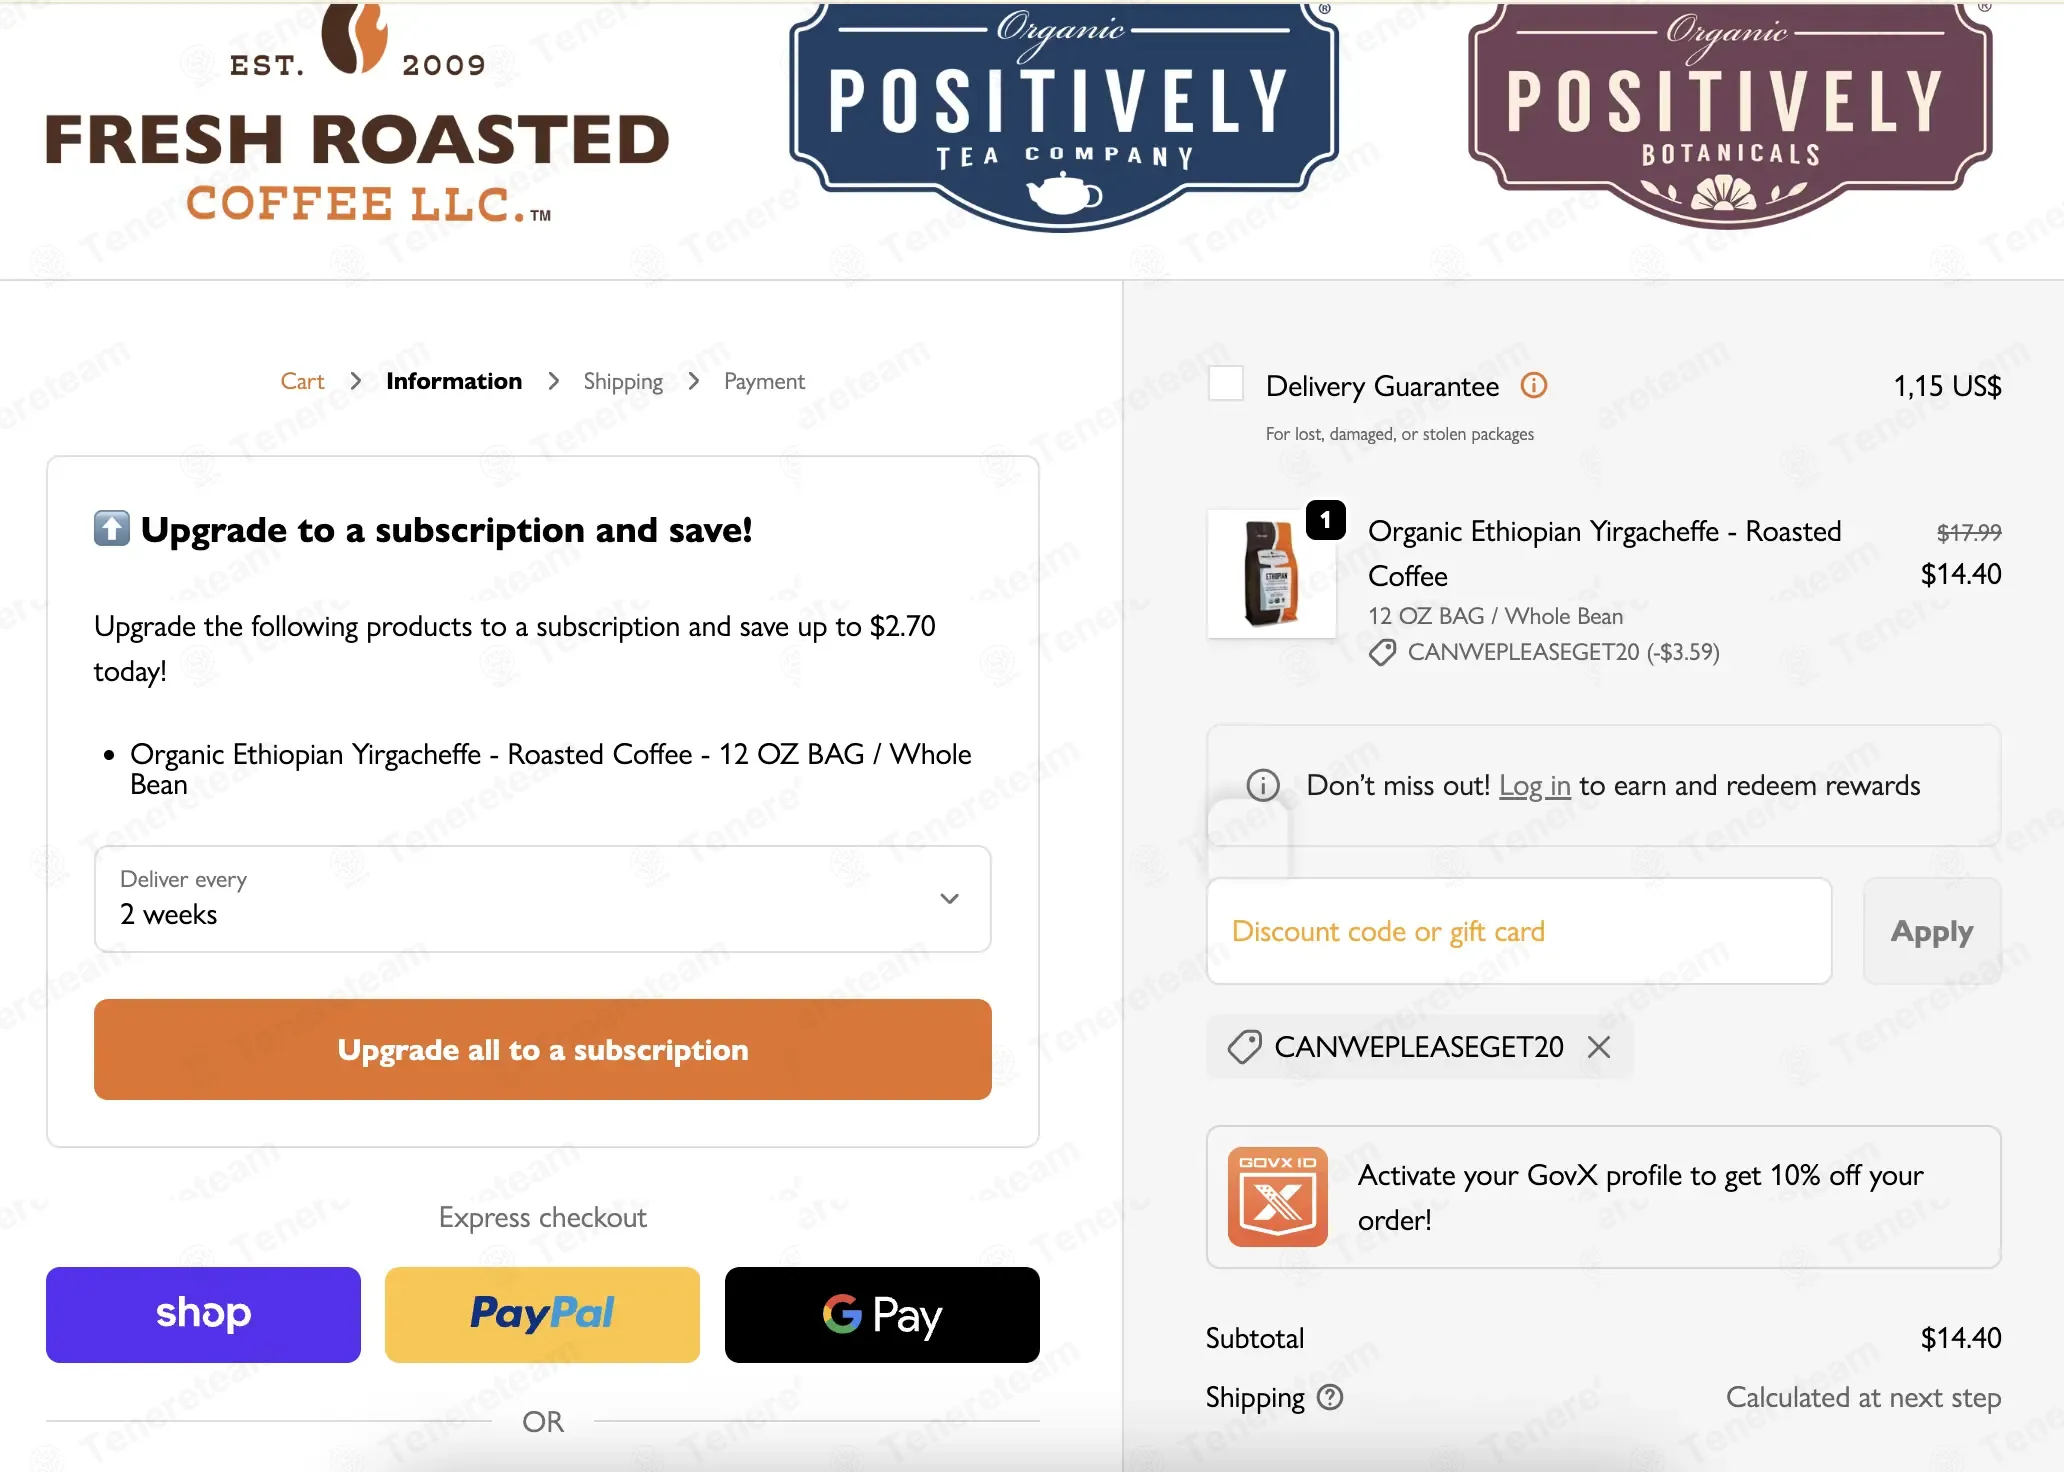Click the rewards info circle icon

(x=1263, y=786)
